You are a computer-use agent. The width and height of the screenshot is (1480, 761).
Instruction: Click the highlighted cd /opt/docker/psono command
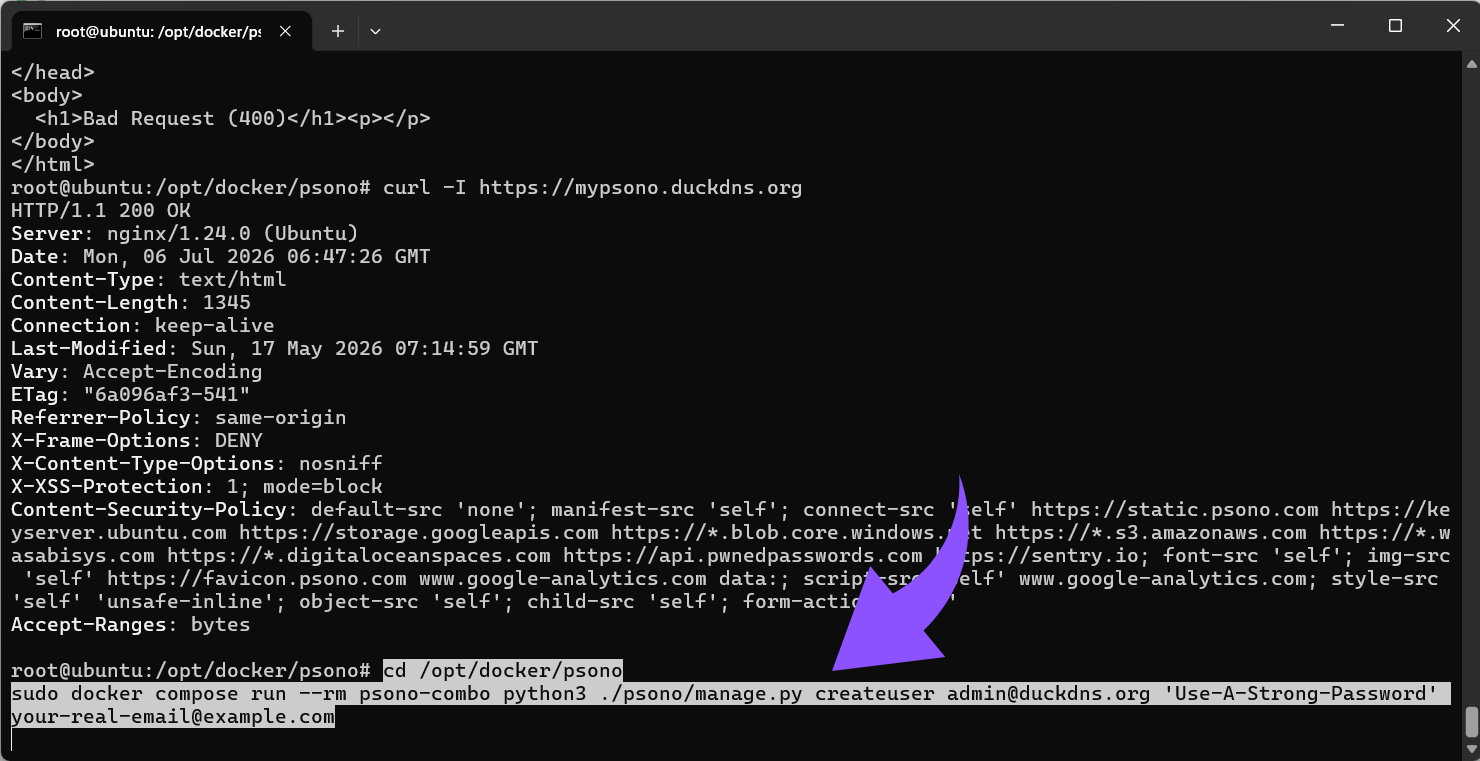(x=503, y=670)
